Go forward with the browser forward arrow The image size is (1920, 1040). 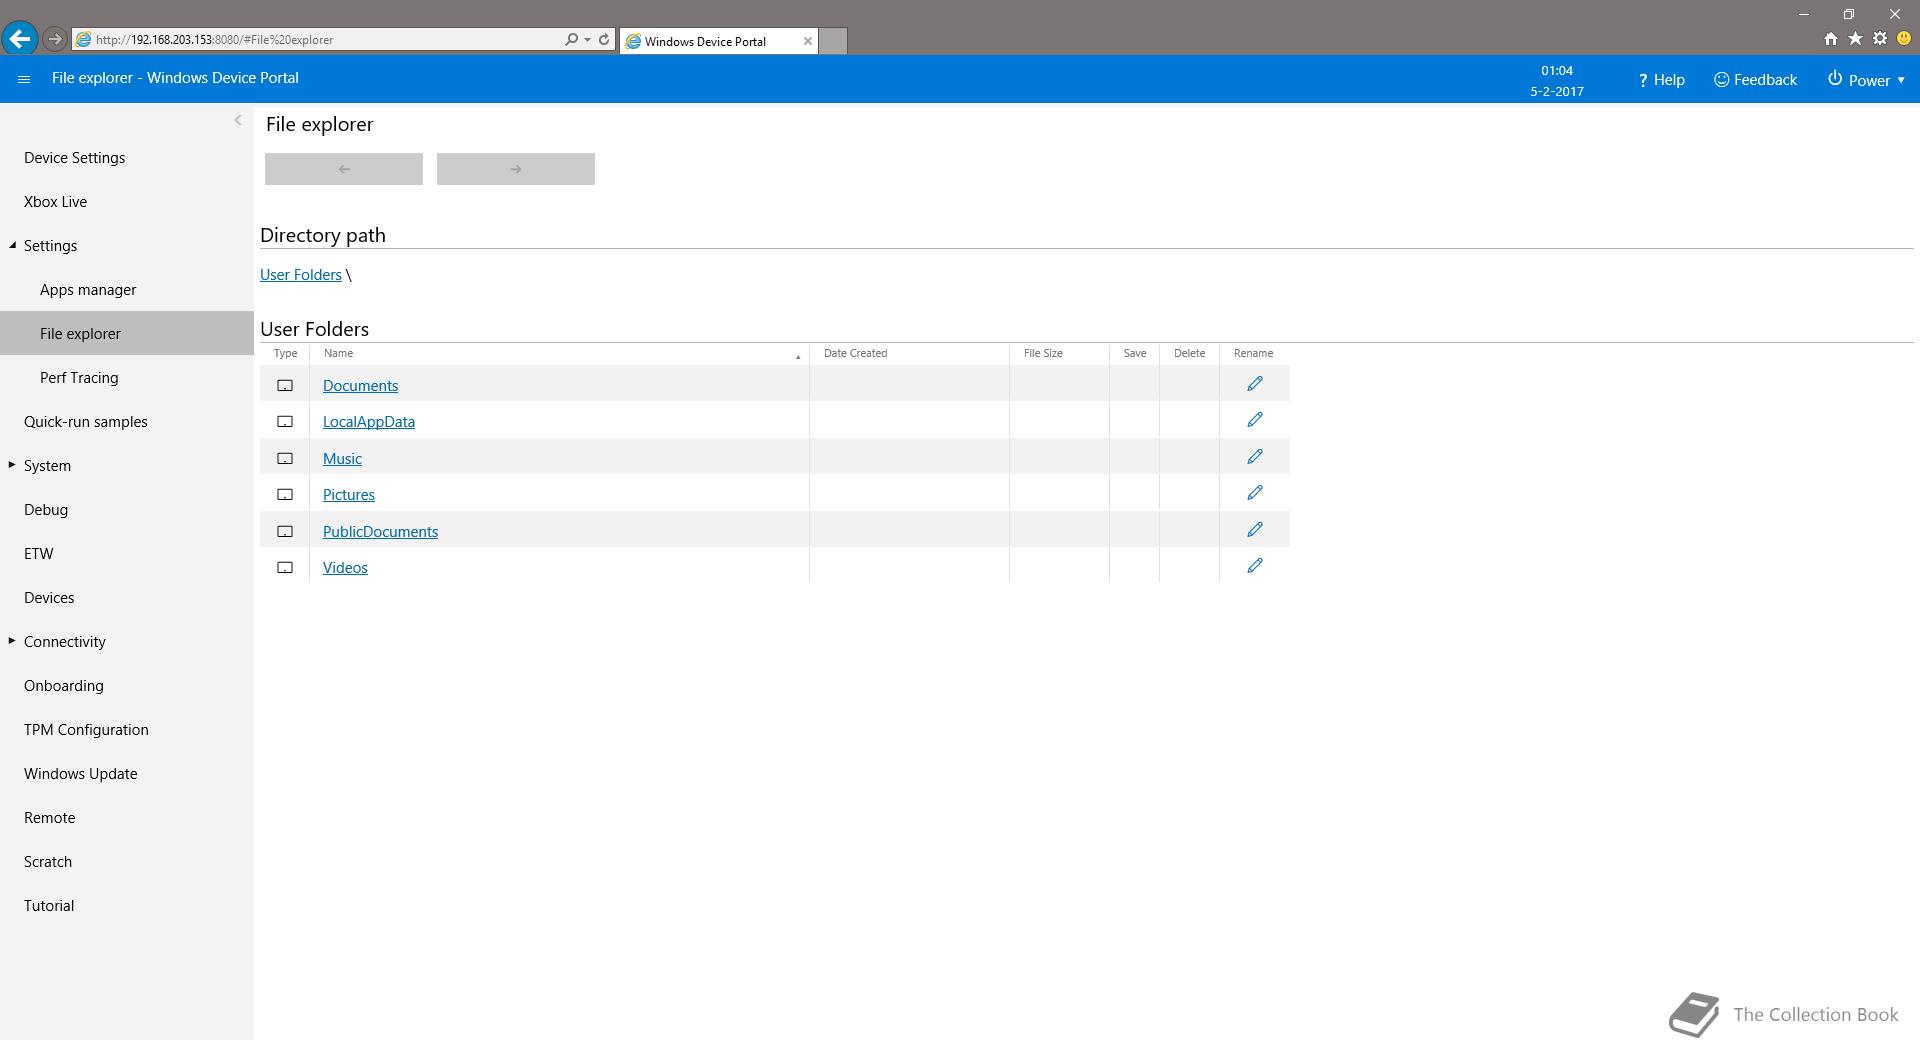point(55,39)
